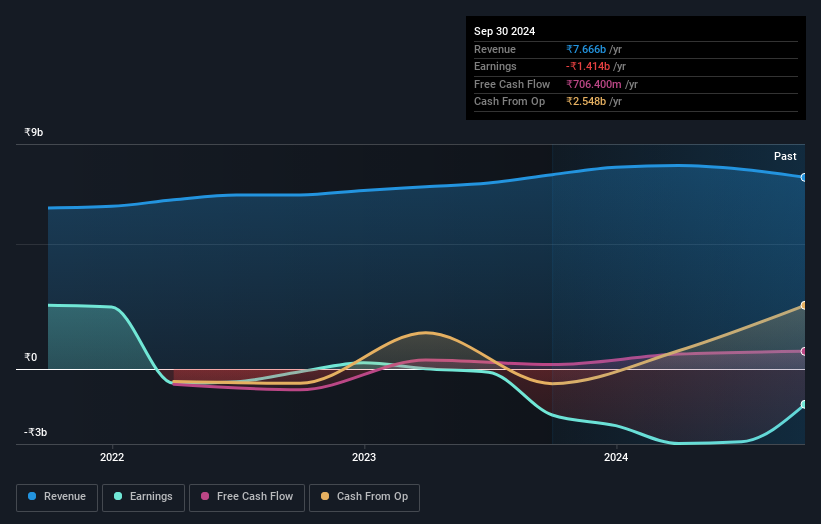Click the -₹3b y-axis label
Viewport: 821px width, 524px height.
click(x=35, y=432)
